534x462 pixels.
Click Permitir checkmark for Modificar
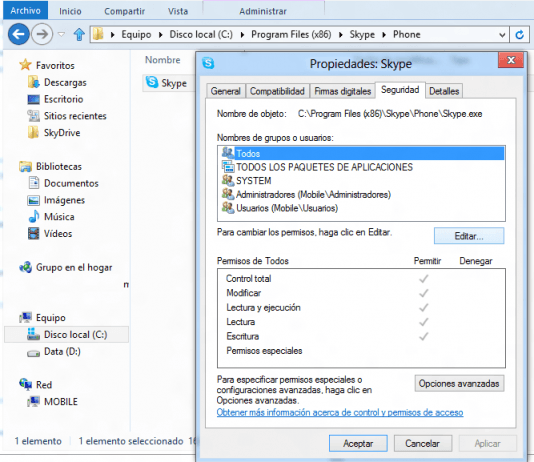pos(424,293)
